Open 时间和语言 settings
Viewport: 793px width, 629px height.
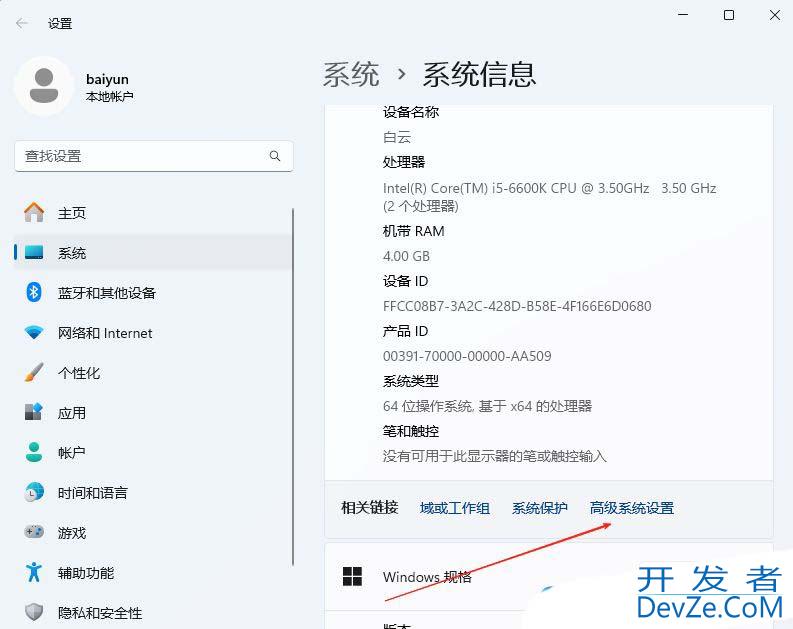click(x=153, y=492)
